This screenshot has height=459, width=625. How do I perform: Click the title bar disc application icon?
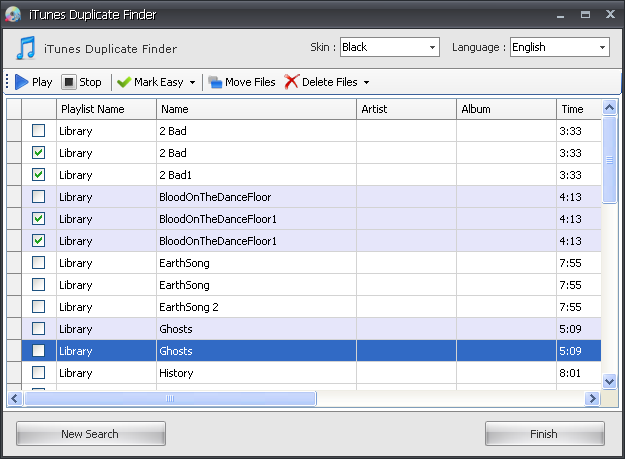[13, 15]
